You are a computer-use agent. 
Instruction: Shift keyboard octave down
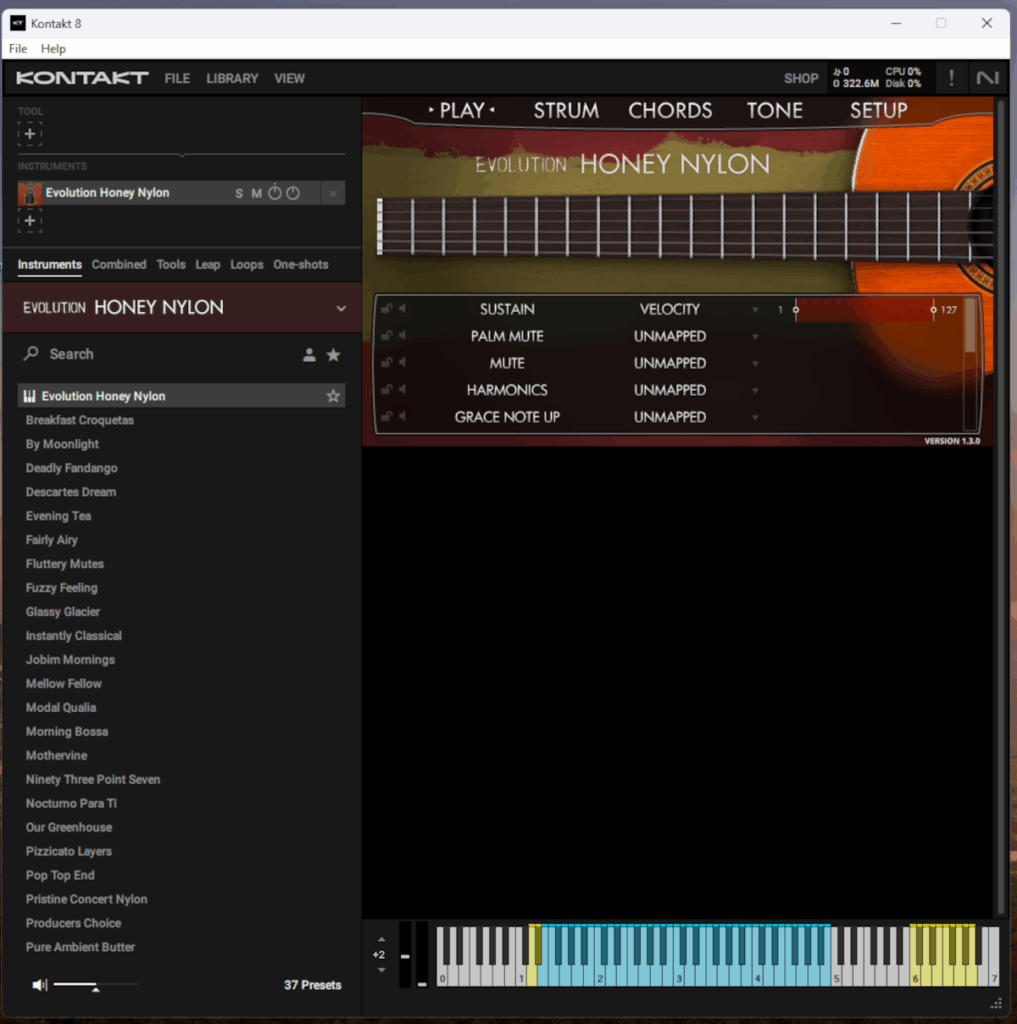point(381,970)
